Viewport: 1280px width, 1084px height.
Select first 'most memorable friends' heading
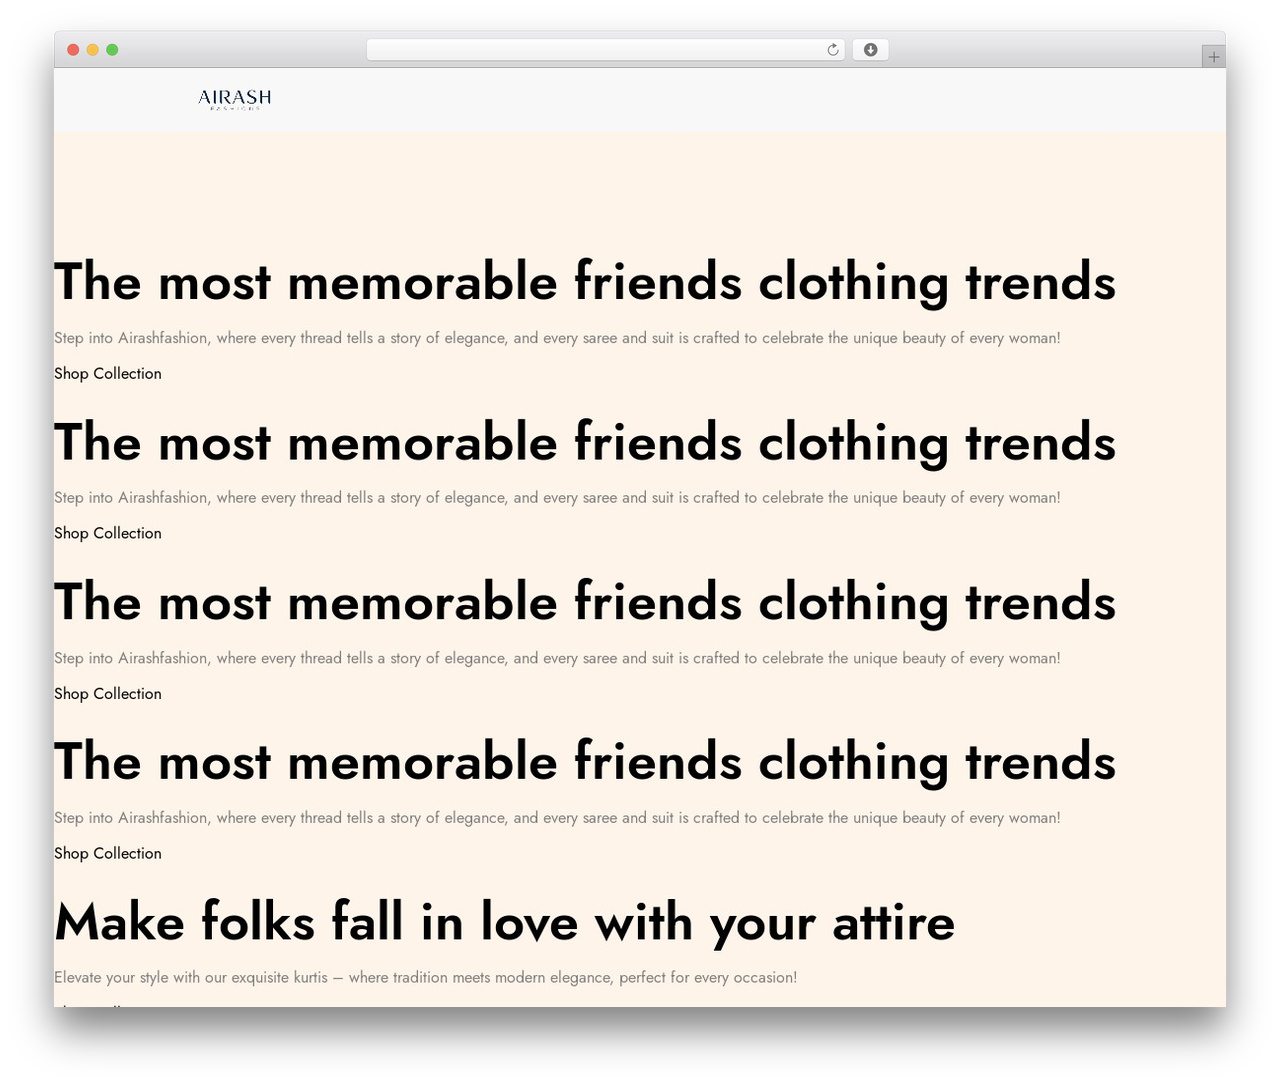point(585,282)
